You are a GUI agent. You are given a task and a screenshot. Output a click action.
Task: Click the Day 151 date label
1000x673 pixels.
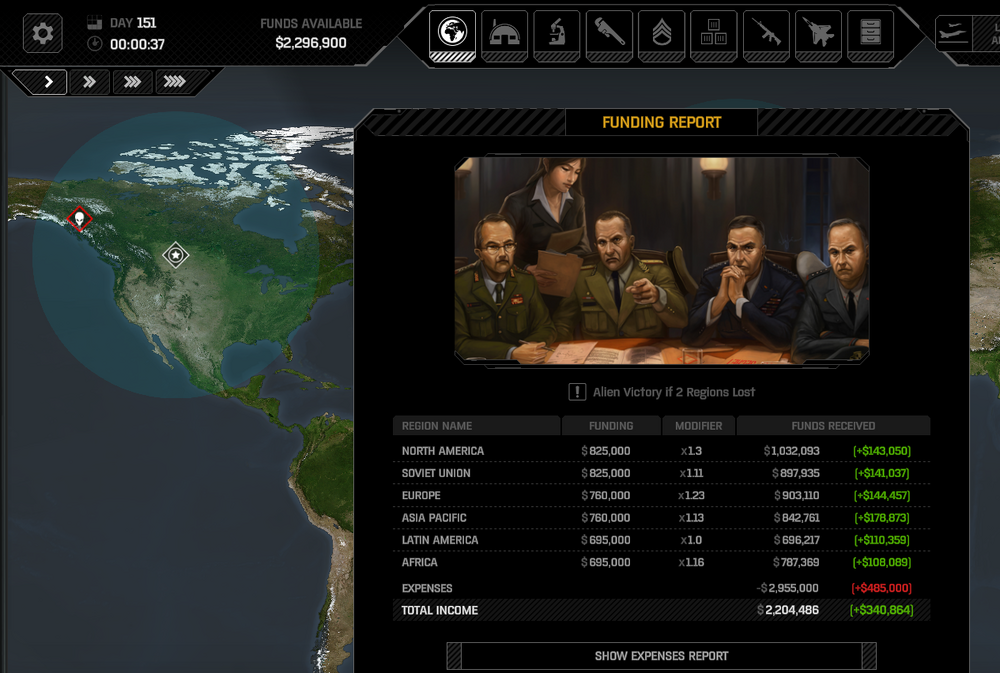click(x=133, y=23)
